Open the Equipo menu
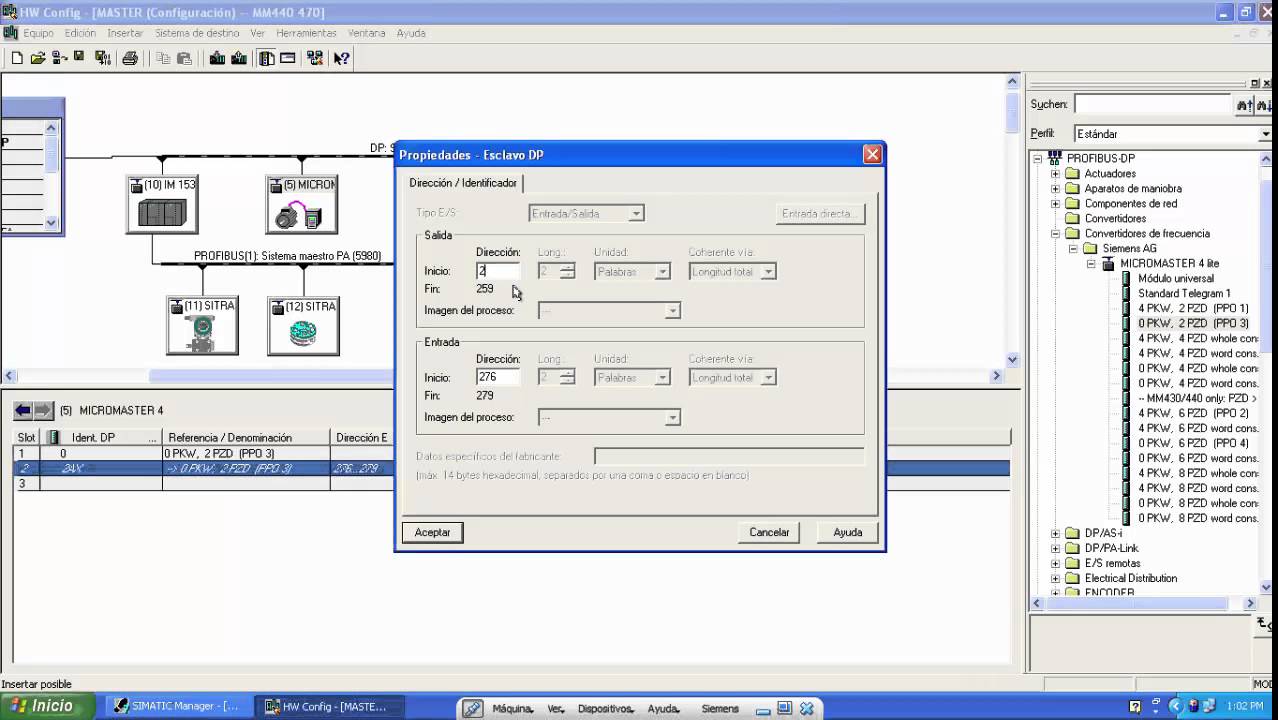Image resolution: width=1278 pixels, height=720 pixels. pyautogui.click(x=38, y=33)
